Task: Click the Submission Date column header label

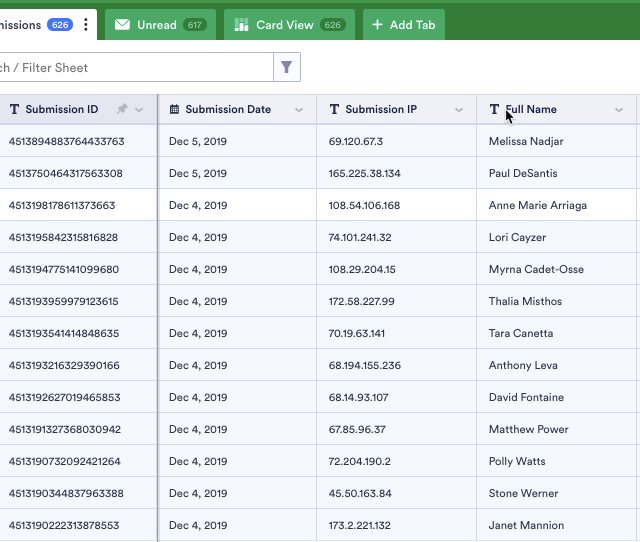Action: pyautogui.click(x=228, y=109)
